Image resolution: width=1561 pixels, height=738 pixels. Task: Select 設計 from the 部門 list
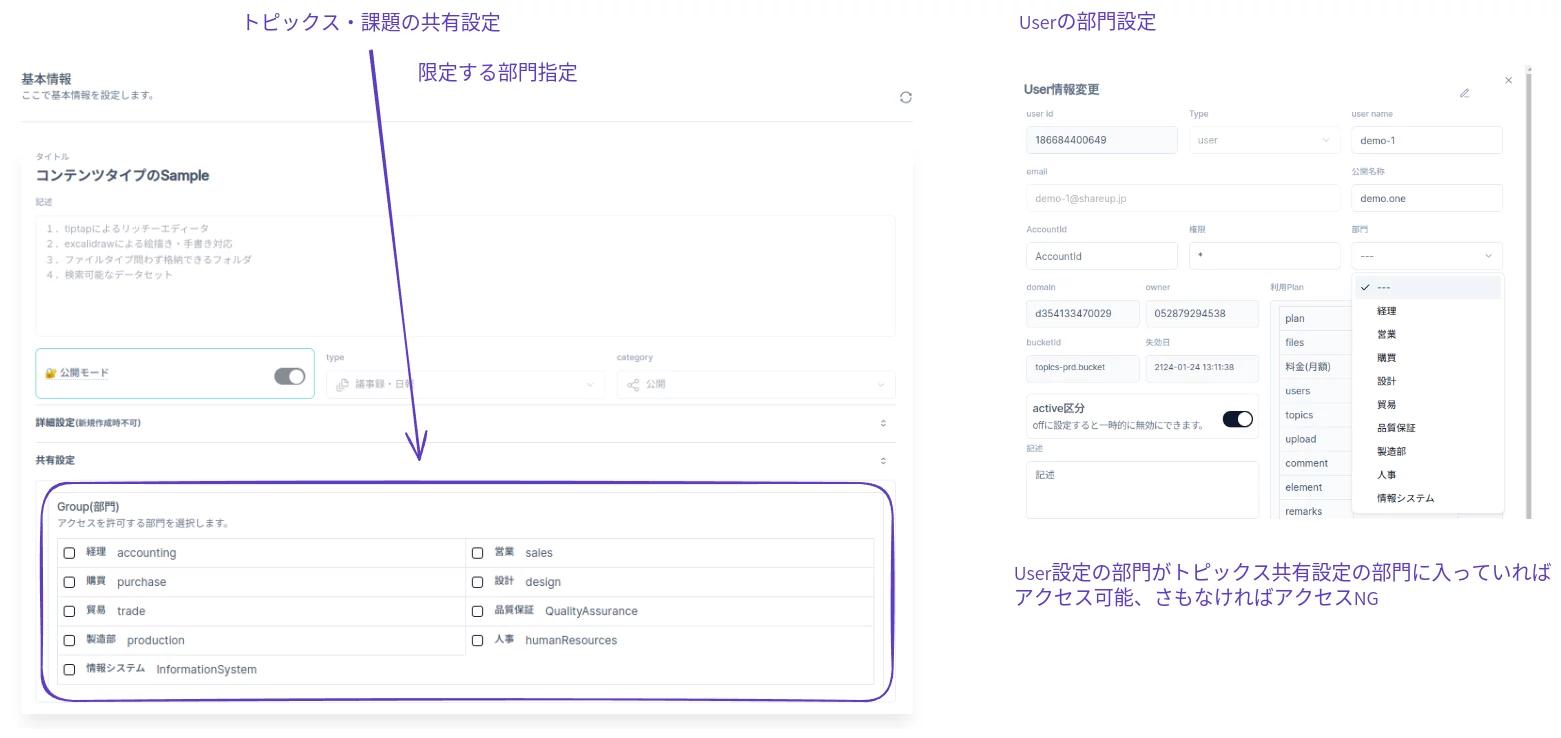1428,381
